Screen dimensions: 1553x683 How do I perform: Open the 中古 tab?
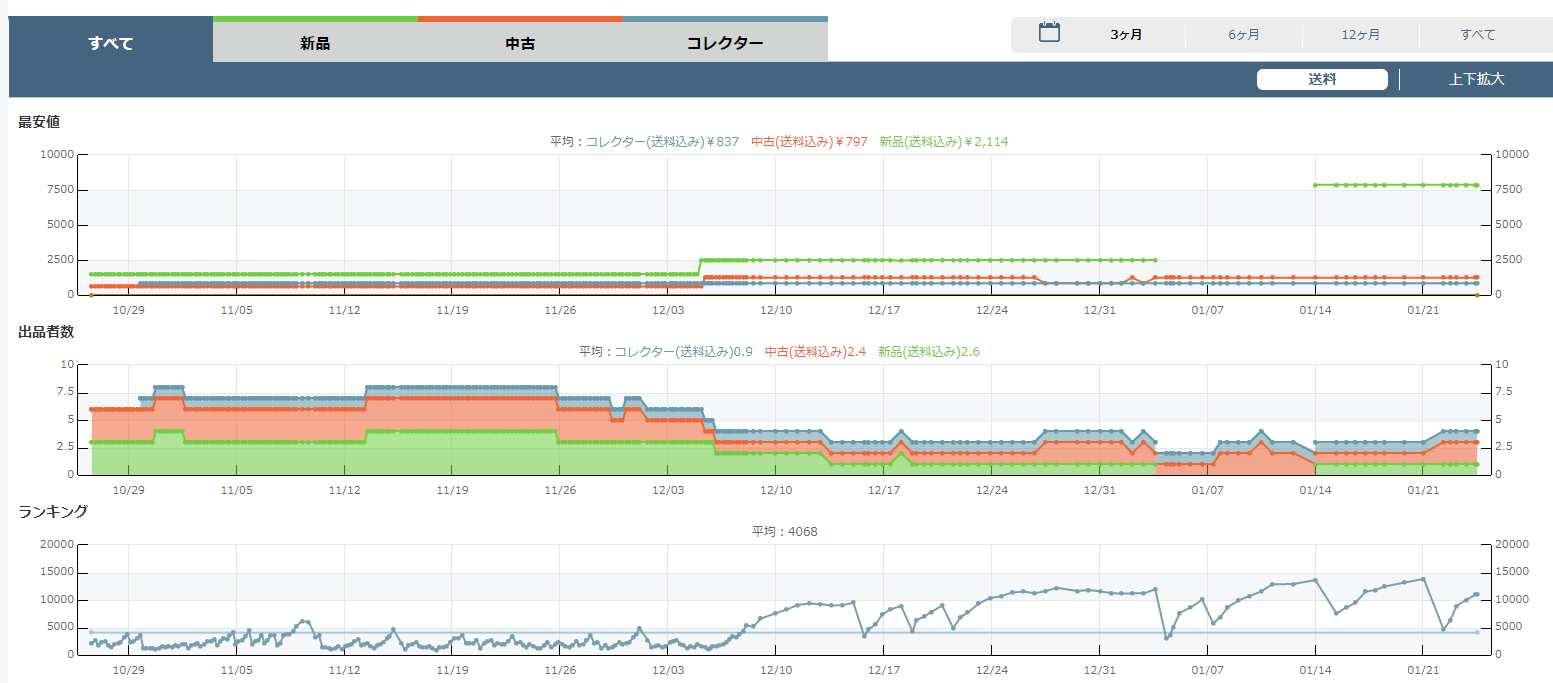pos(520,43)
